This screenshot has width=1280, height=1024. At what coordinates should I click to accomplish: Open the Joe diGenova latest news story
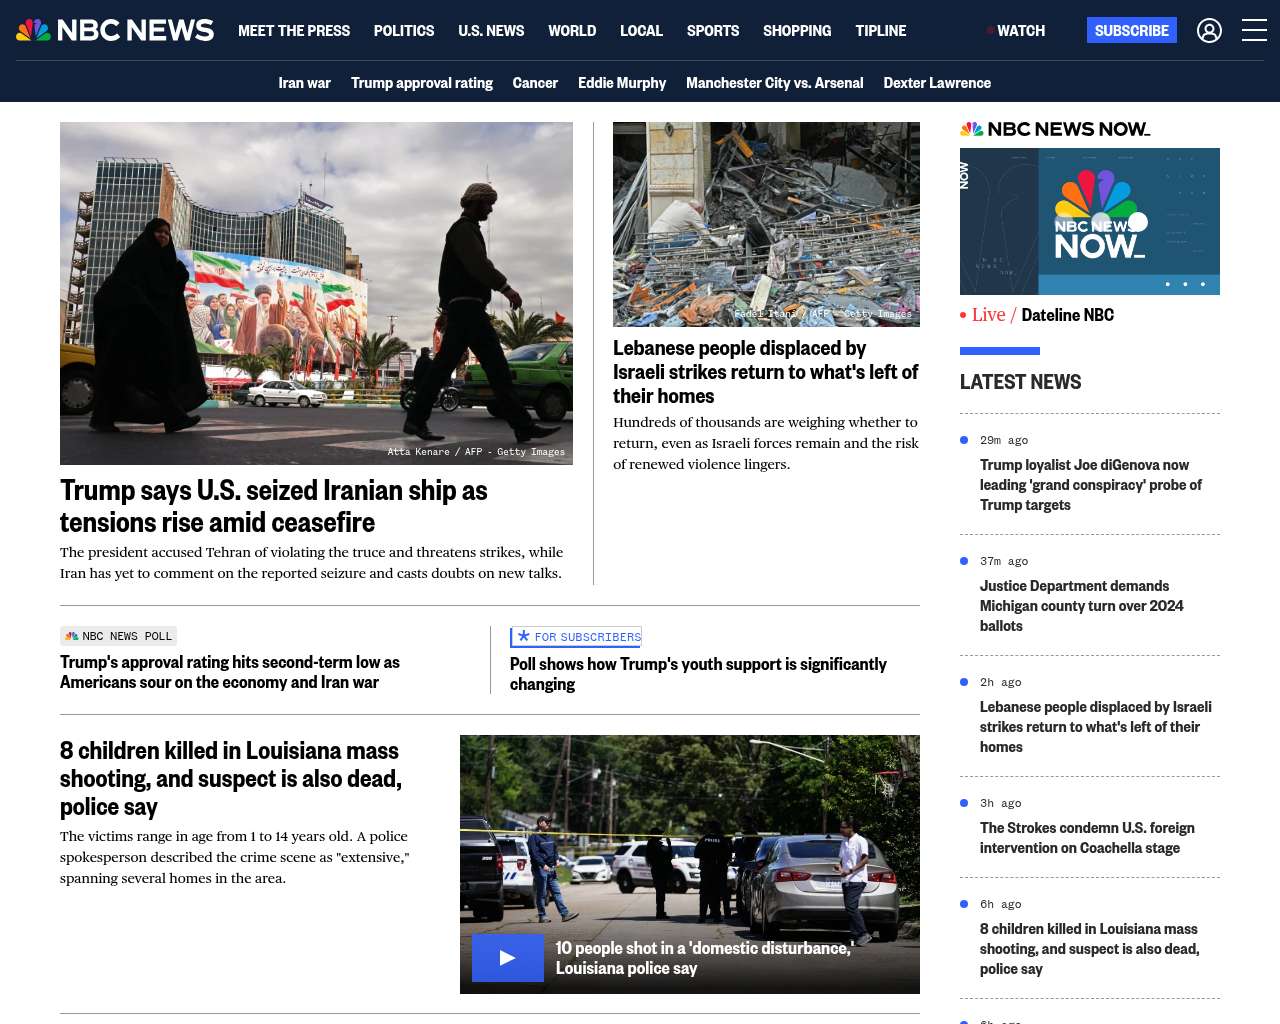tap(1090, 485)
